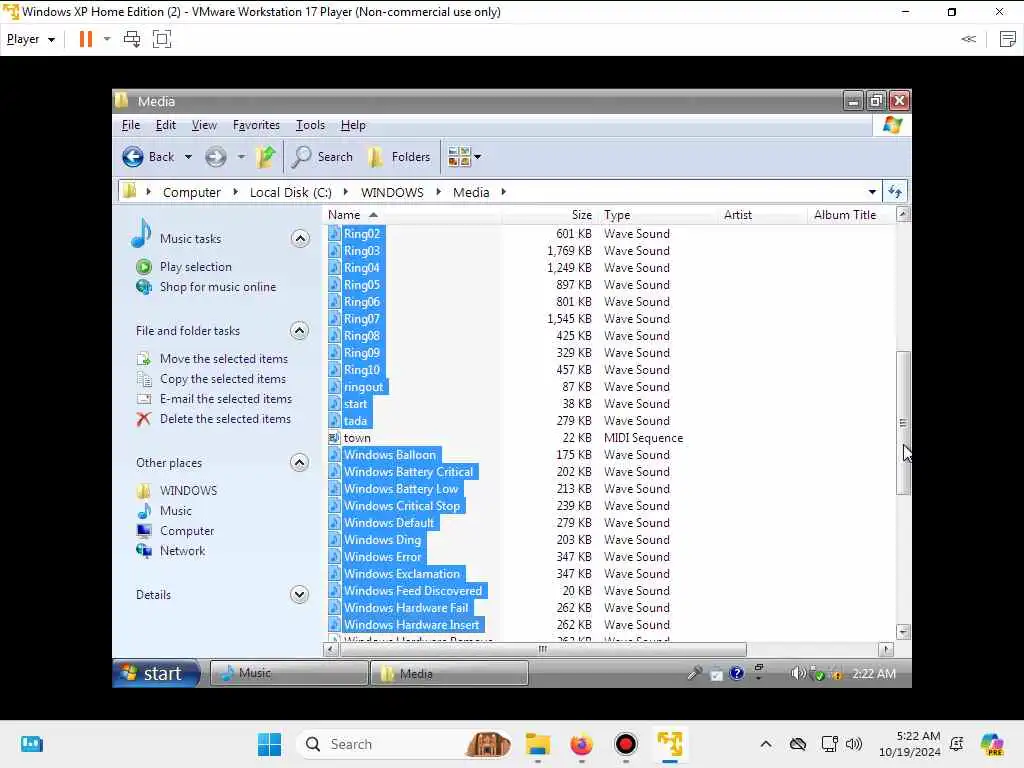Open the View menu

click(x=204, y=125)
